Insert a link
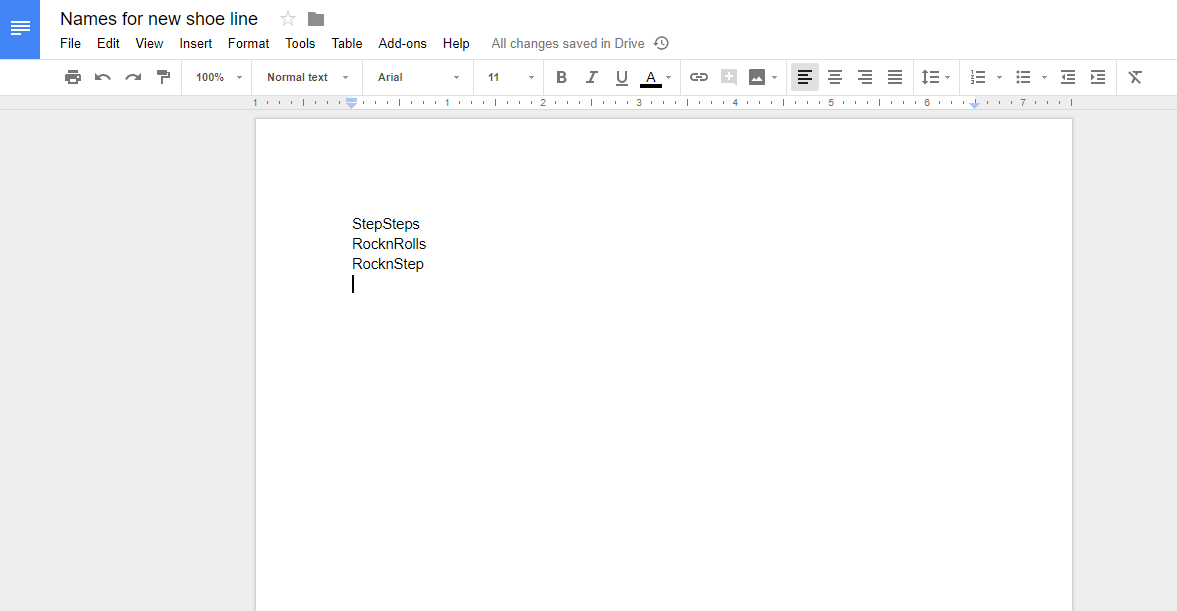 [x=698, y=76]
